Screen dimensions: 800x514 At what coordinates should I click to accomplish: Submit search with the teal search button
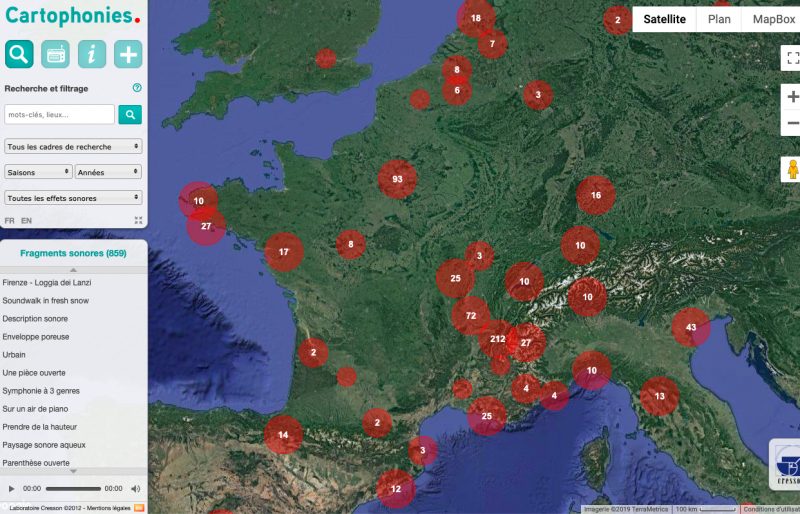[x=130, y=115]
